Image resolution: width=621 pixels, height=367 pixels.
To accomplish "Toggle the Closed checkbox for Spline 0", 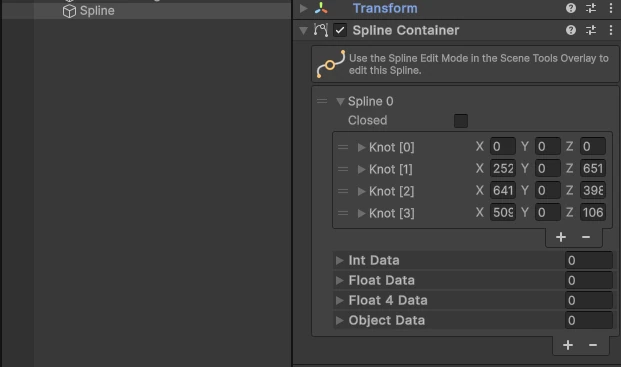I will tap(461, 121).
